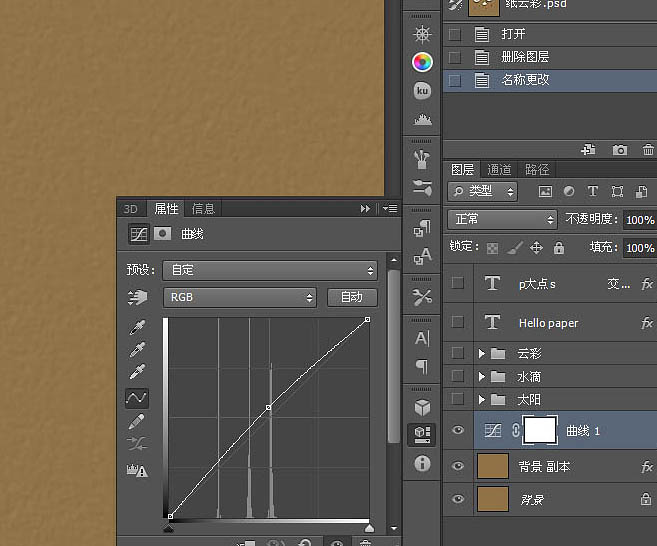Expand the 云彩 layer group
The image size is (657, 546).
coord(481,354)
